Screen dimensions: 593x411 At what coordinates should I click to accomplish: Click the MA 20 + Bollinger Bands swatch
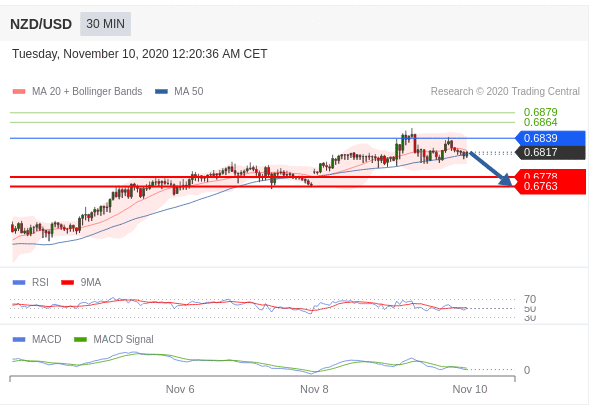(19, 92)
